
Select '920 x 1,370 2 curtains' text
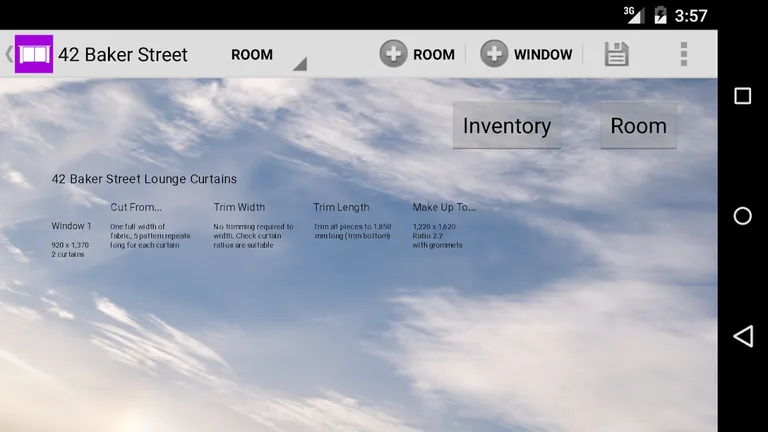(x=71, y=249)
